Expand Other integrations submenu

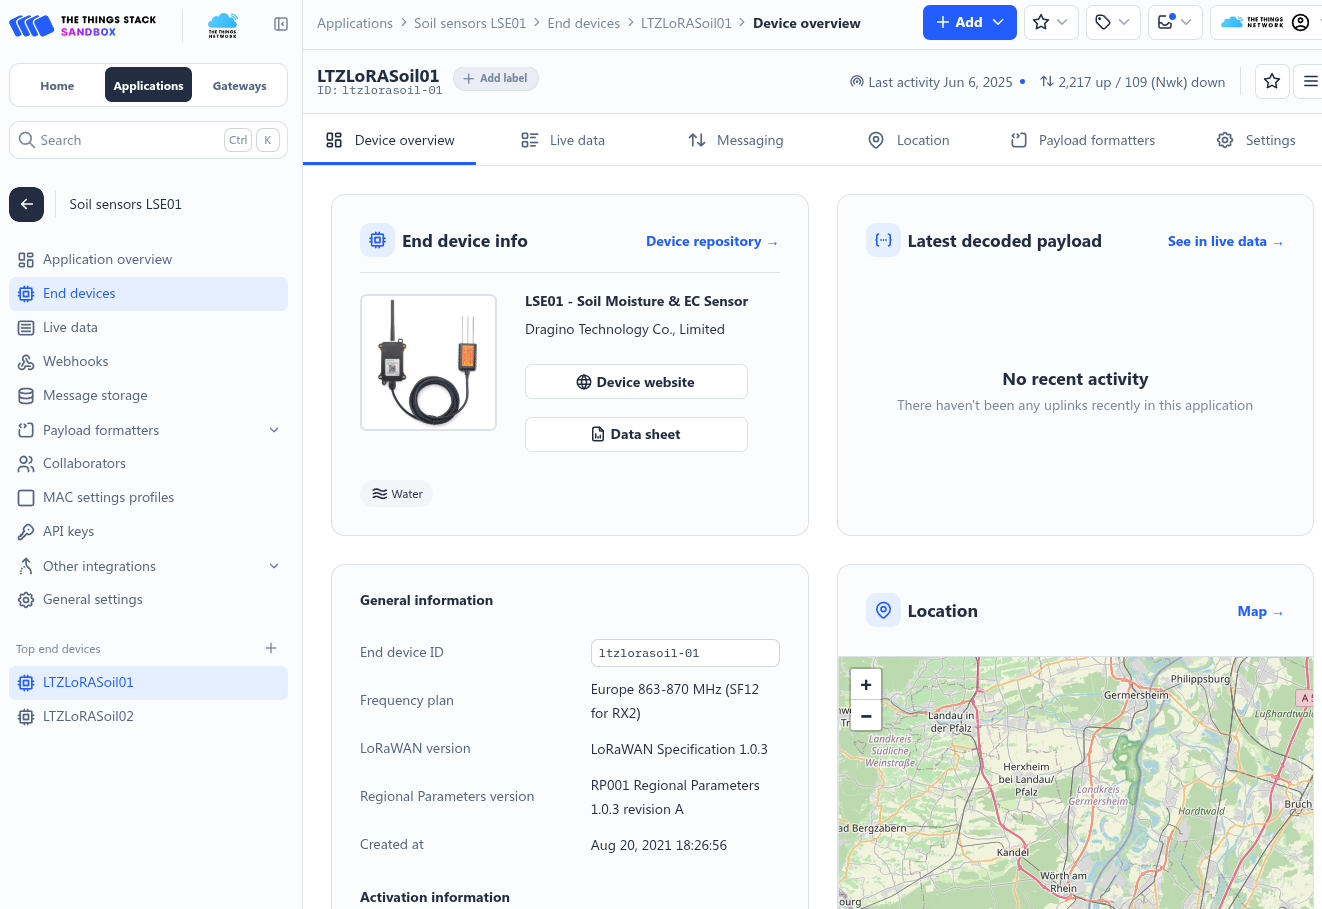point(148,566)
